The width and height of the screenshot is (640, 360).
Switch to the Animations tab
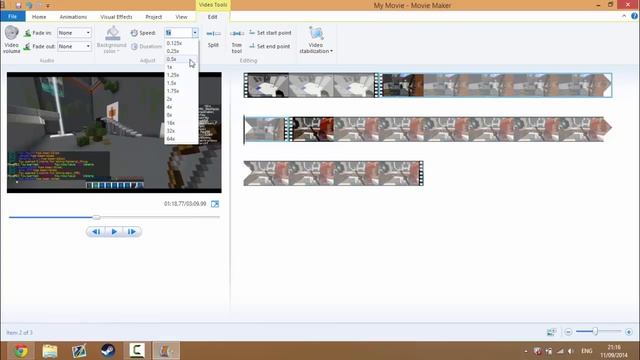pos(73,17)
